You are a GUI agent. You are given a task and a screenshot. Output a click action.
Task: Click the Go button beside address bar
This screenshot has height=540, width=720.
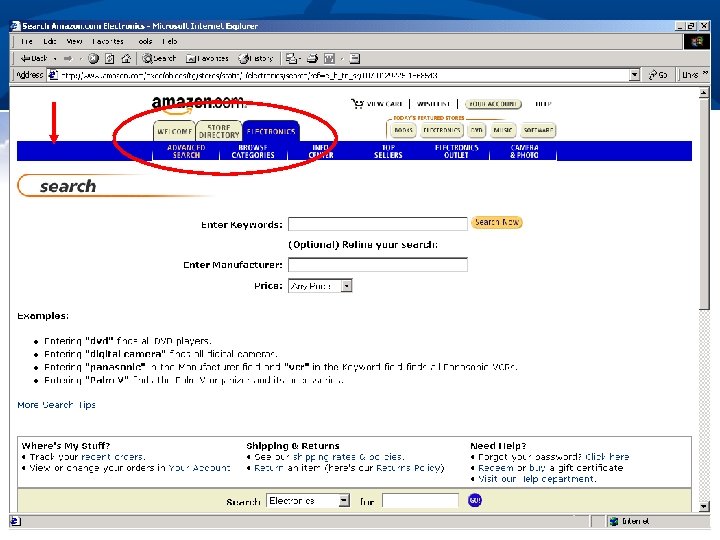(658, 75)
